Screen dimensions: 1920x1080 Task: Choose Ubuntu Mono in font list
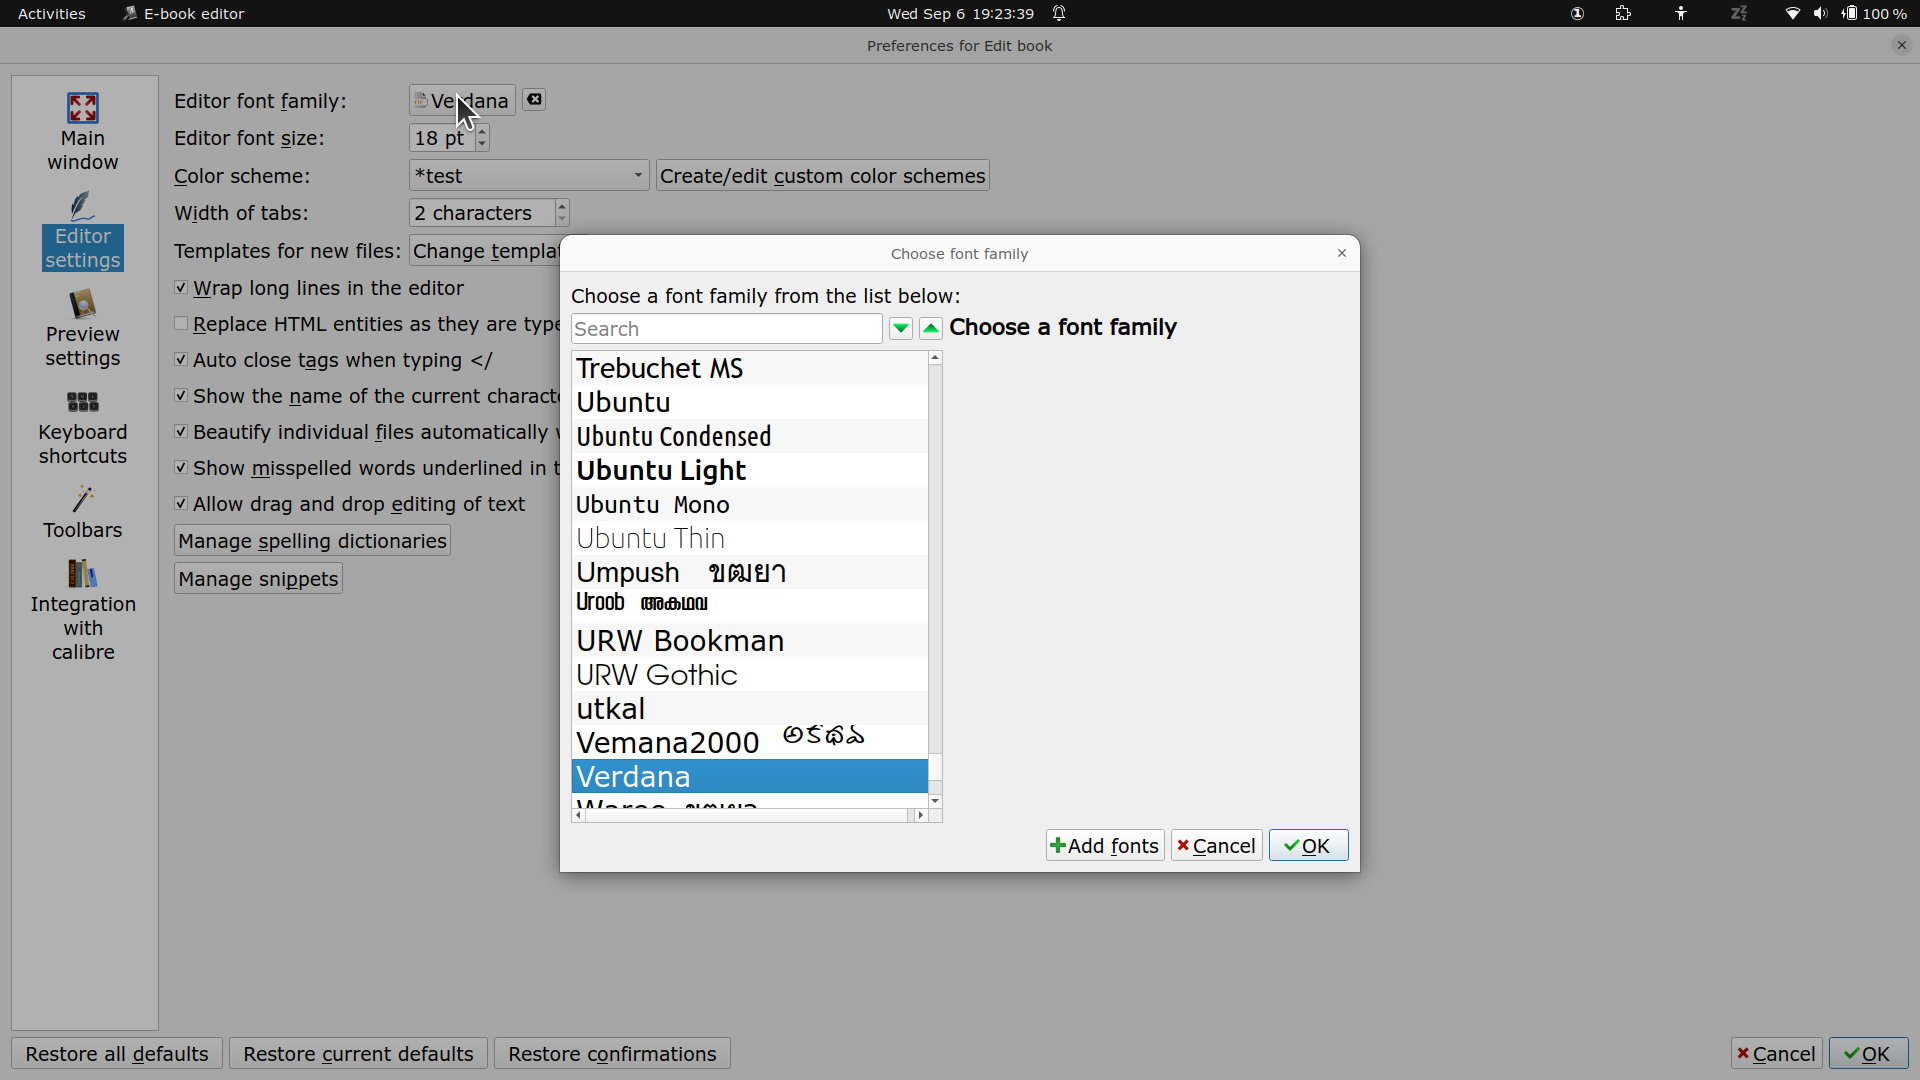pyautogui.click(x=652, y=505)
